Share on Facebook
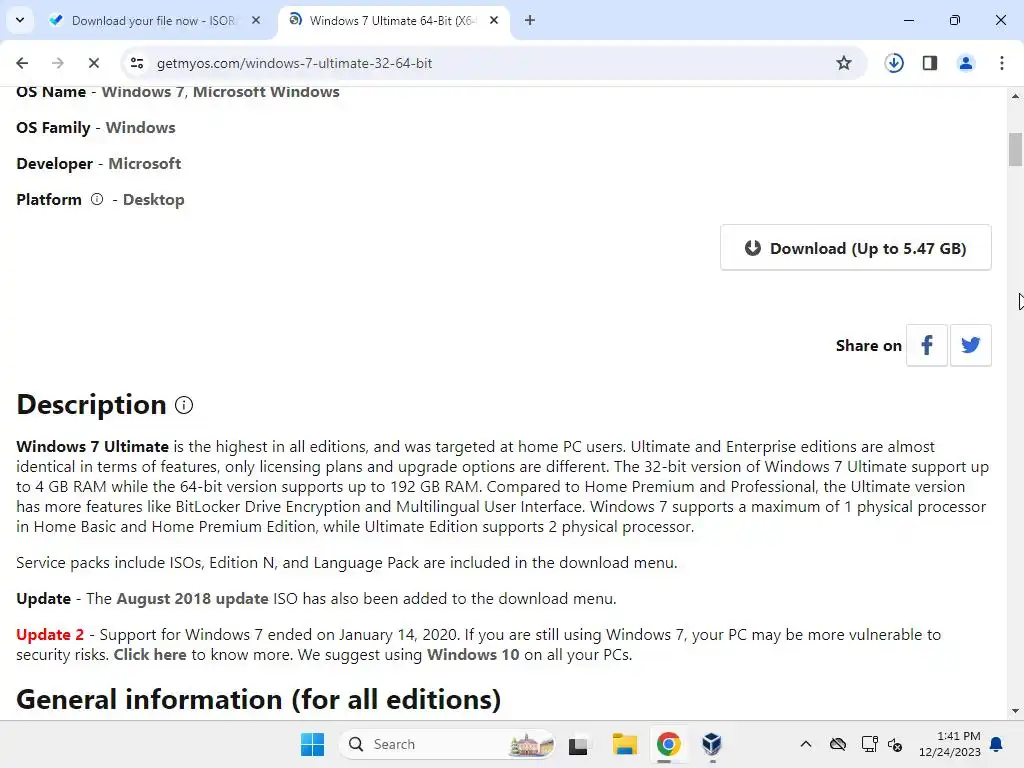The width and height of the screenshot is (1024, 768). [927, 345]
